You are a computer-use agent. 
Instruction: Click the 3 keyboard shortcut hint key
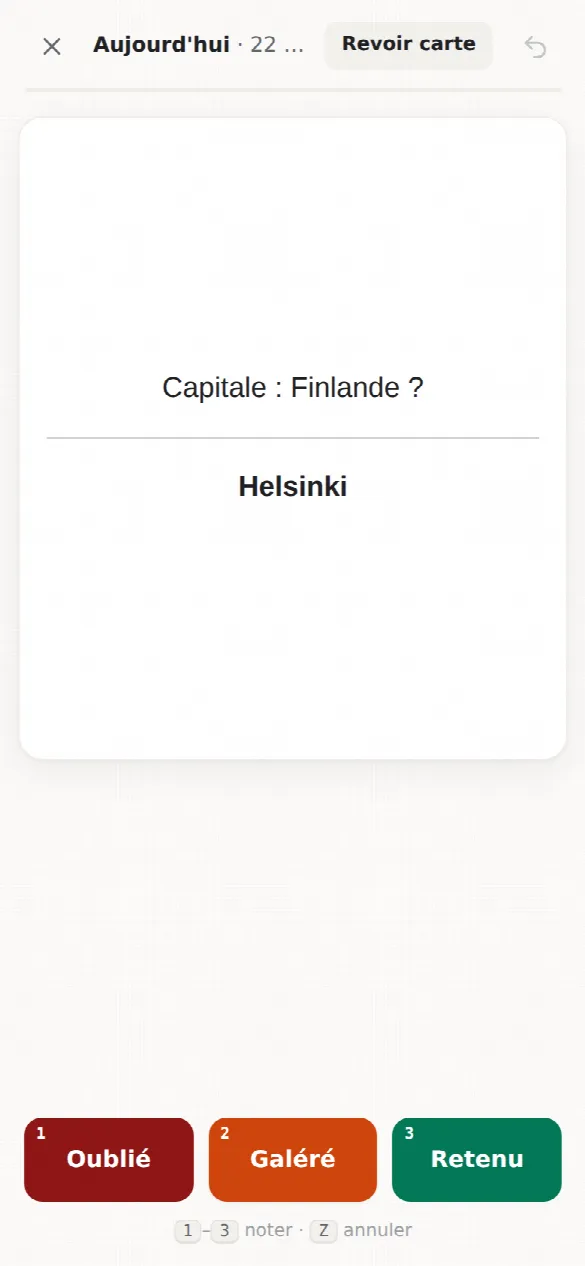(x=224, y=1230)
